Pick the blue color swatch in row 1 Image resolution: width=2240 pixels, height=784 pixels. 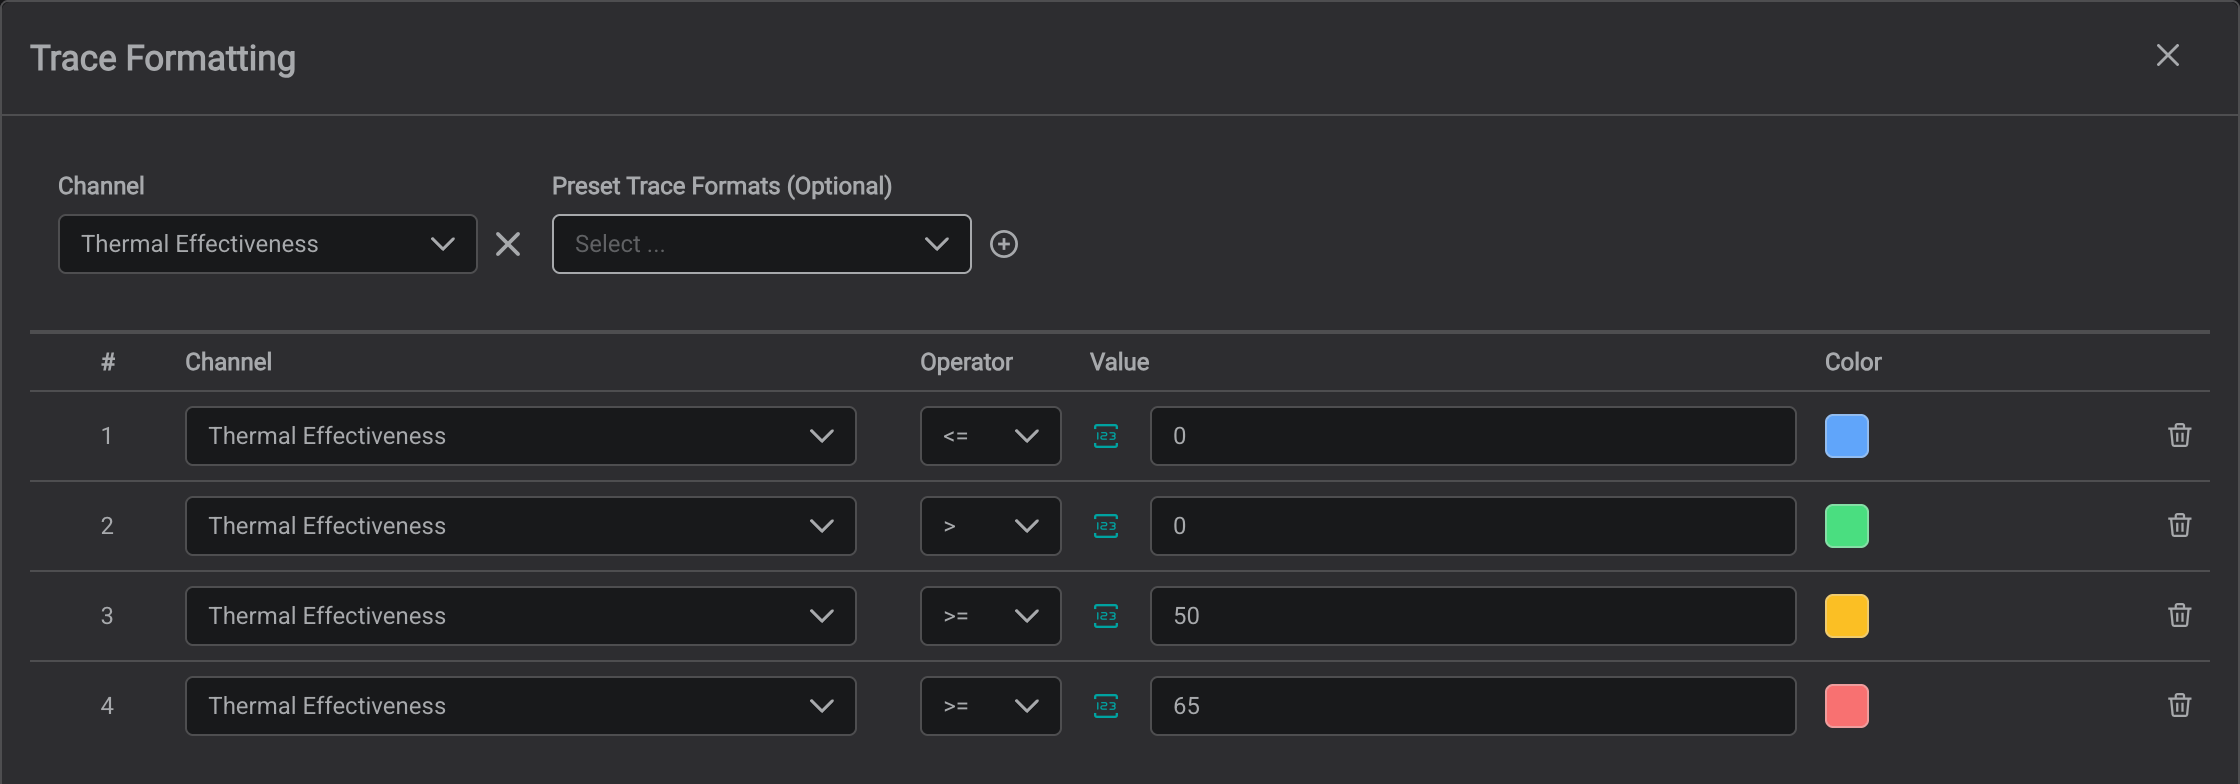[x=1847, y=436]
